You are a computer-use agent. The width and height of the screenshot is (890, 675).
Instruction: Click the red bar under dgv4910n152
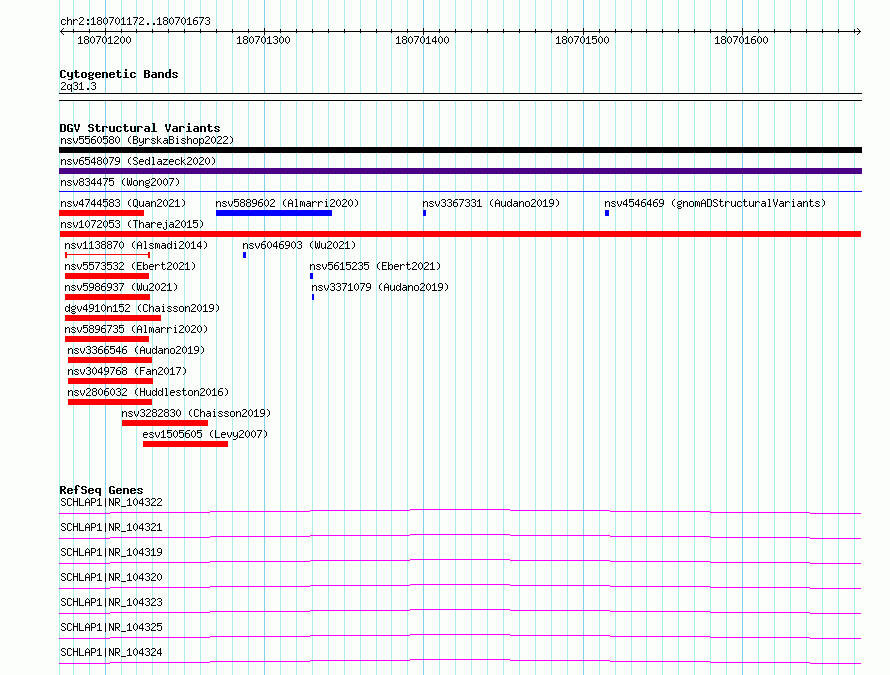tap(113, 318)
